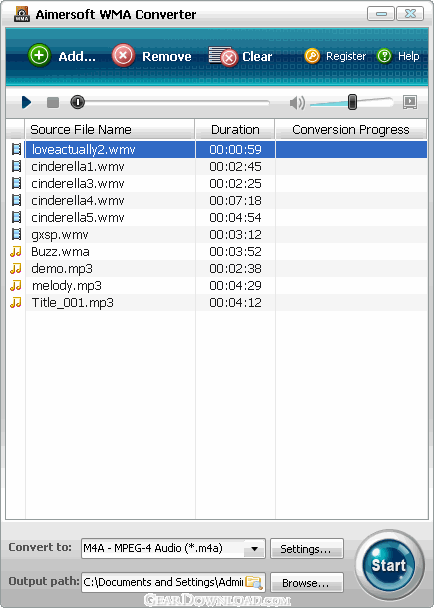Click the film icon beside cinderella4.wmv
This screenshot has width=434, height=608.
[x=16, y=200]
